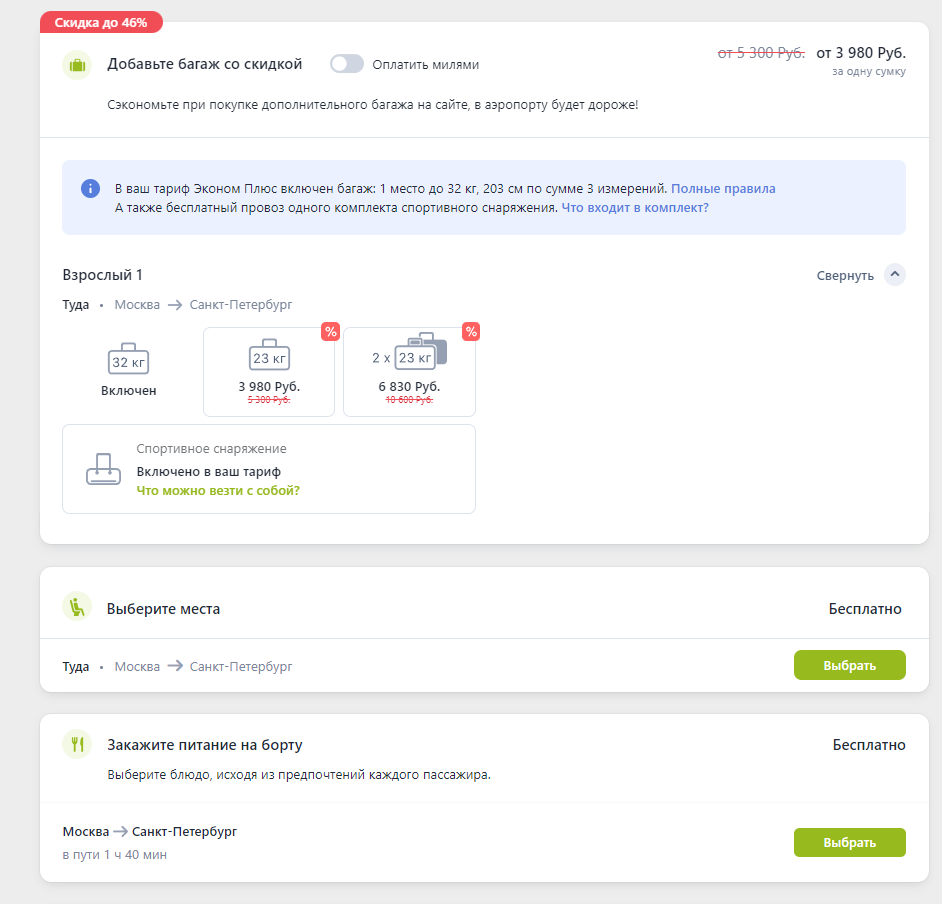Screen dimensions: 942x904
Task: Click the 32 kg included baggage icon
Action: tap(128, 360)
